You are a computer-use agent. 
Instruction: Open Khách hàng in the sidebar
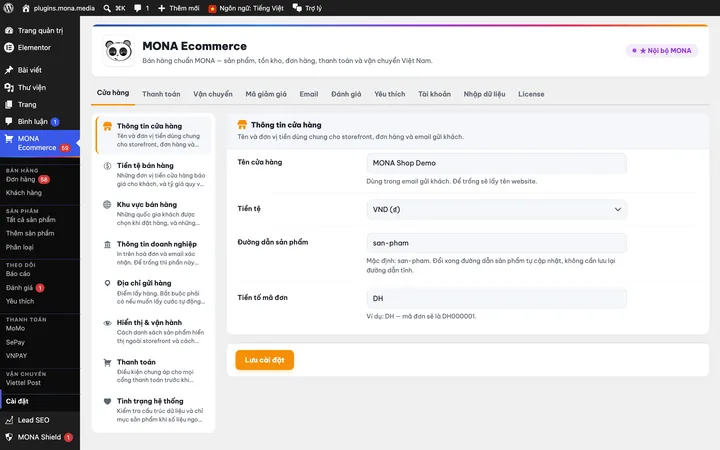[24, 193]
